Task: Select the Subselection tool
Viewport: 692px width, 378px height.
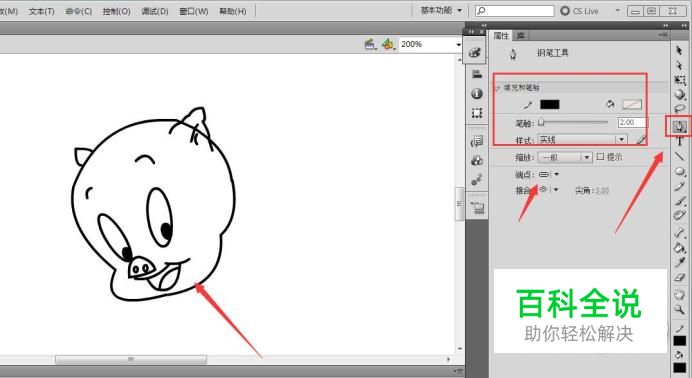Action: (x=679, y=65)
